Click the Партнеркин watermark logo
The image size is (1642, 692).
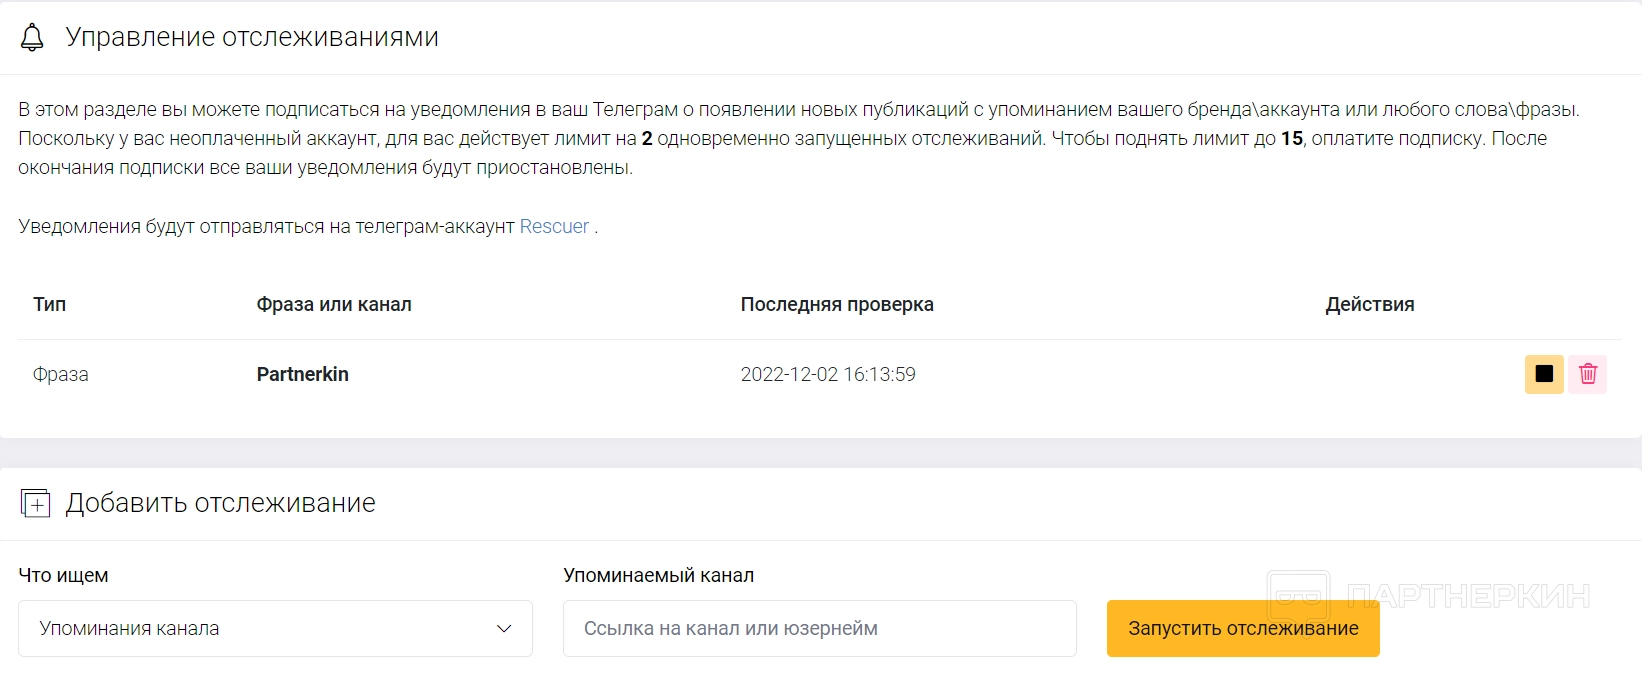click(1428, 596)
